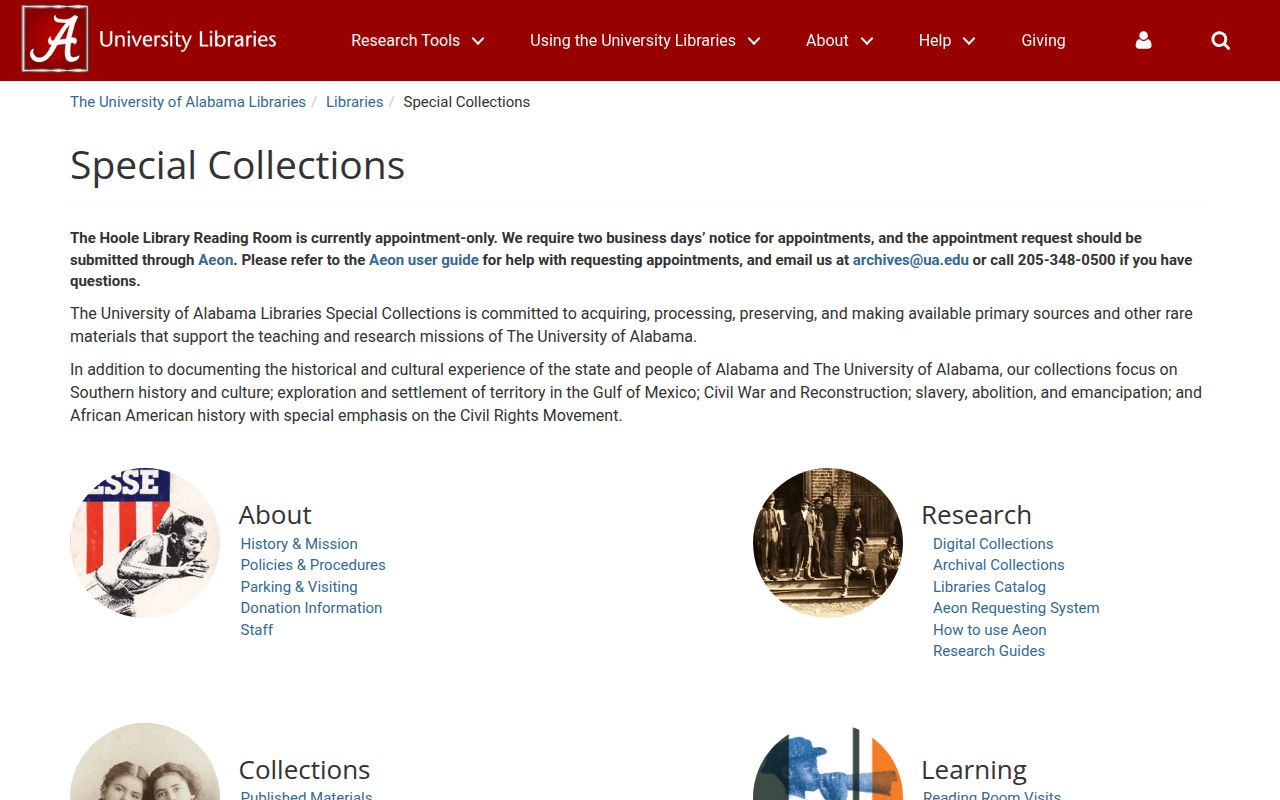
Task: Open Research Guides link
Action: [x=989, y=651]
